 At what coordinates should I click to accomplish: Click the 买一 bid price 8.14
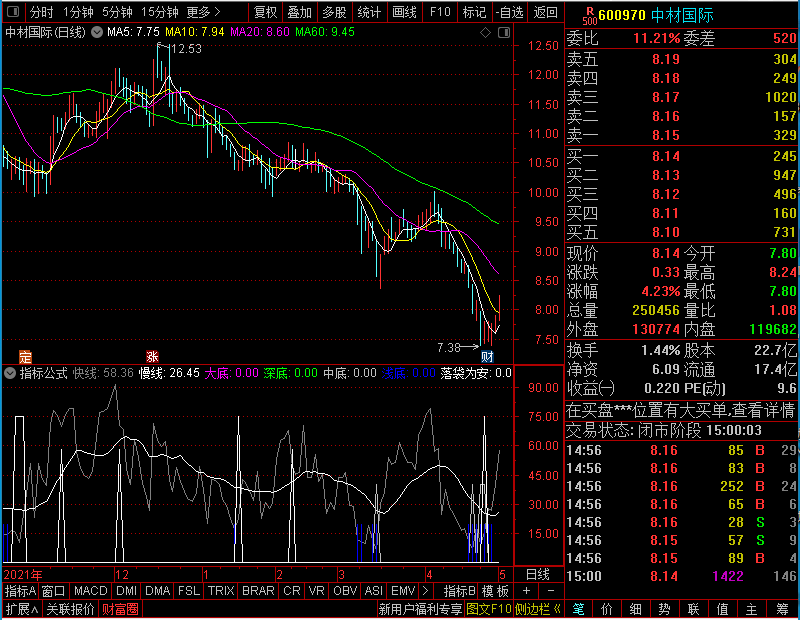coord(666,156)
